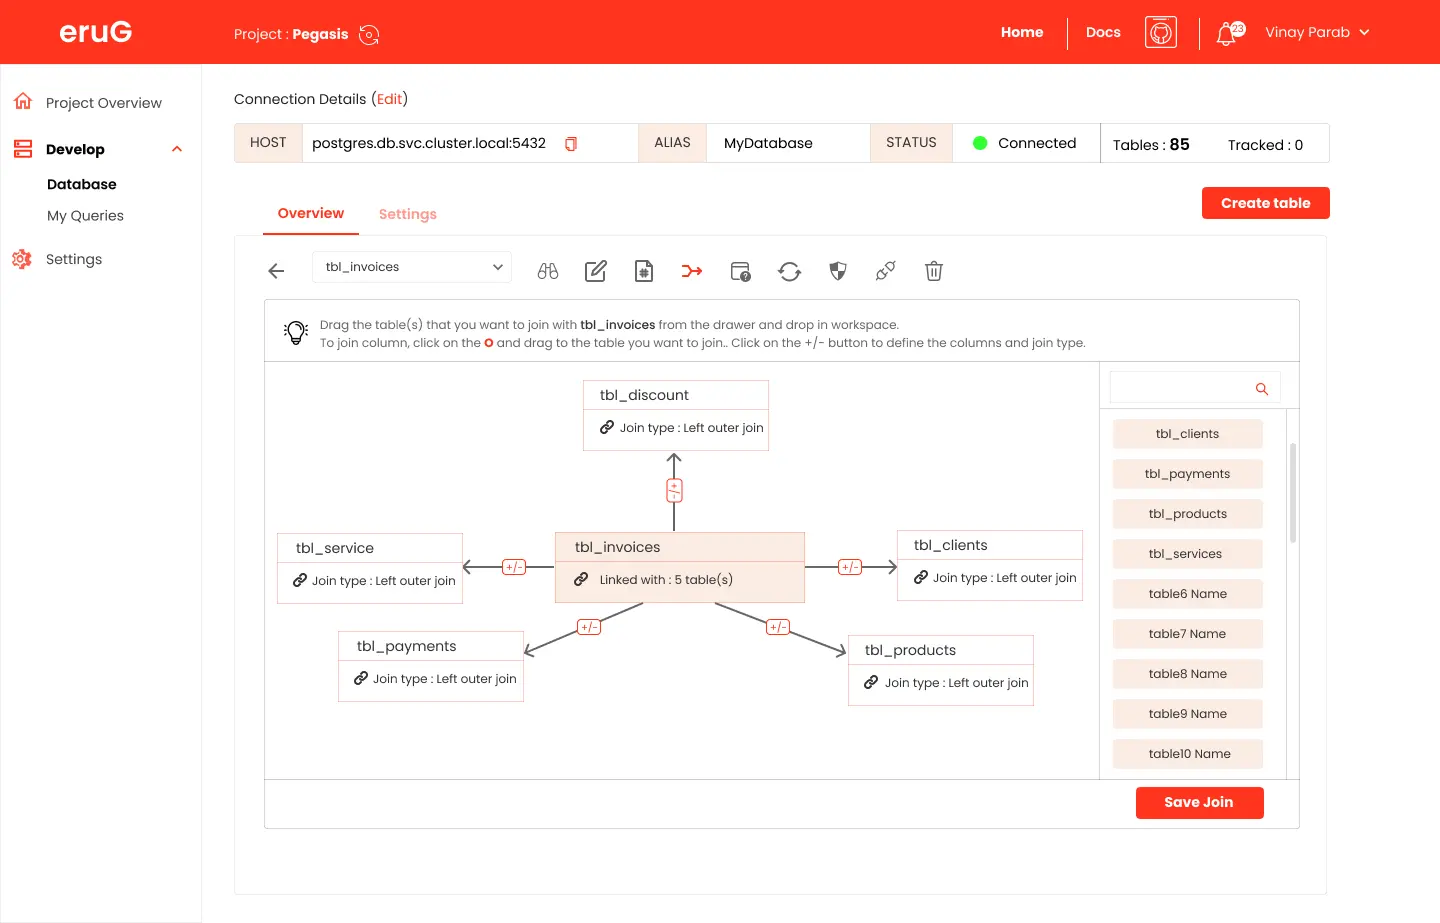Click the Create table button

pyautogui.click(x=1265, y=203)
